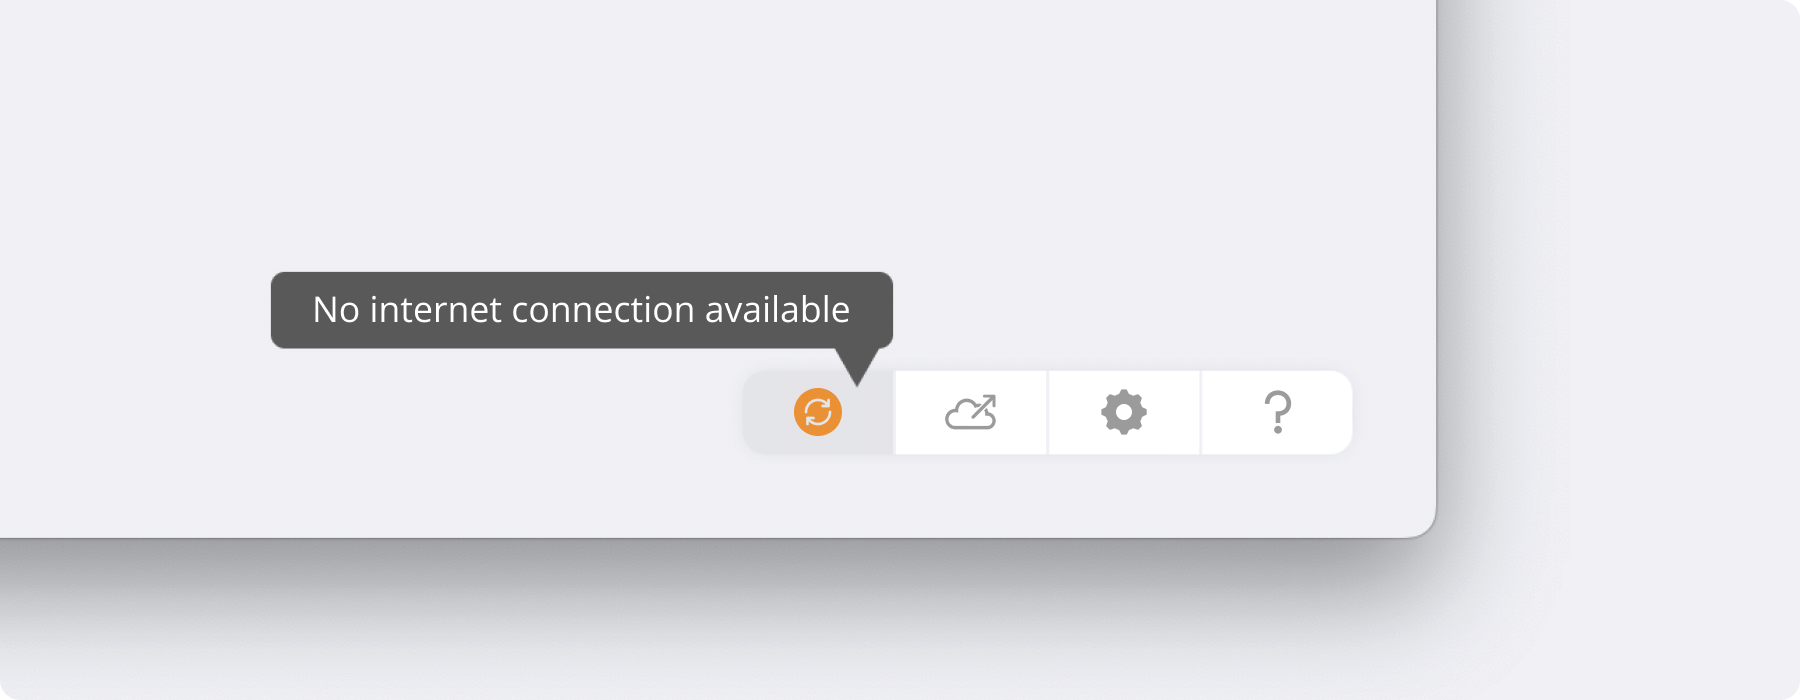Click the cloud with arrow icon
Viewport: 1800px width, 700px height.
click(971, 412)
